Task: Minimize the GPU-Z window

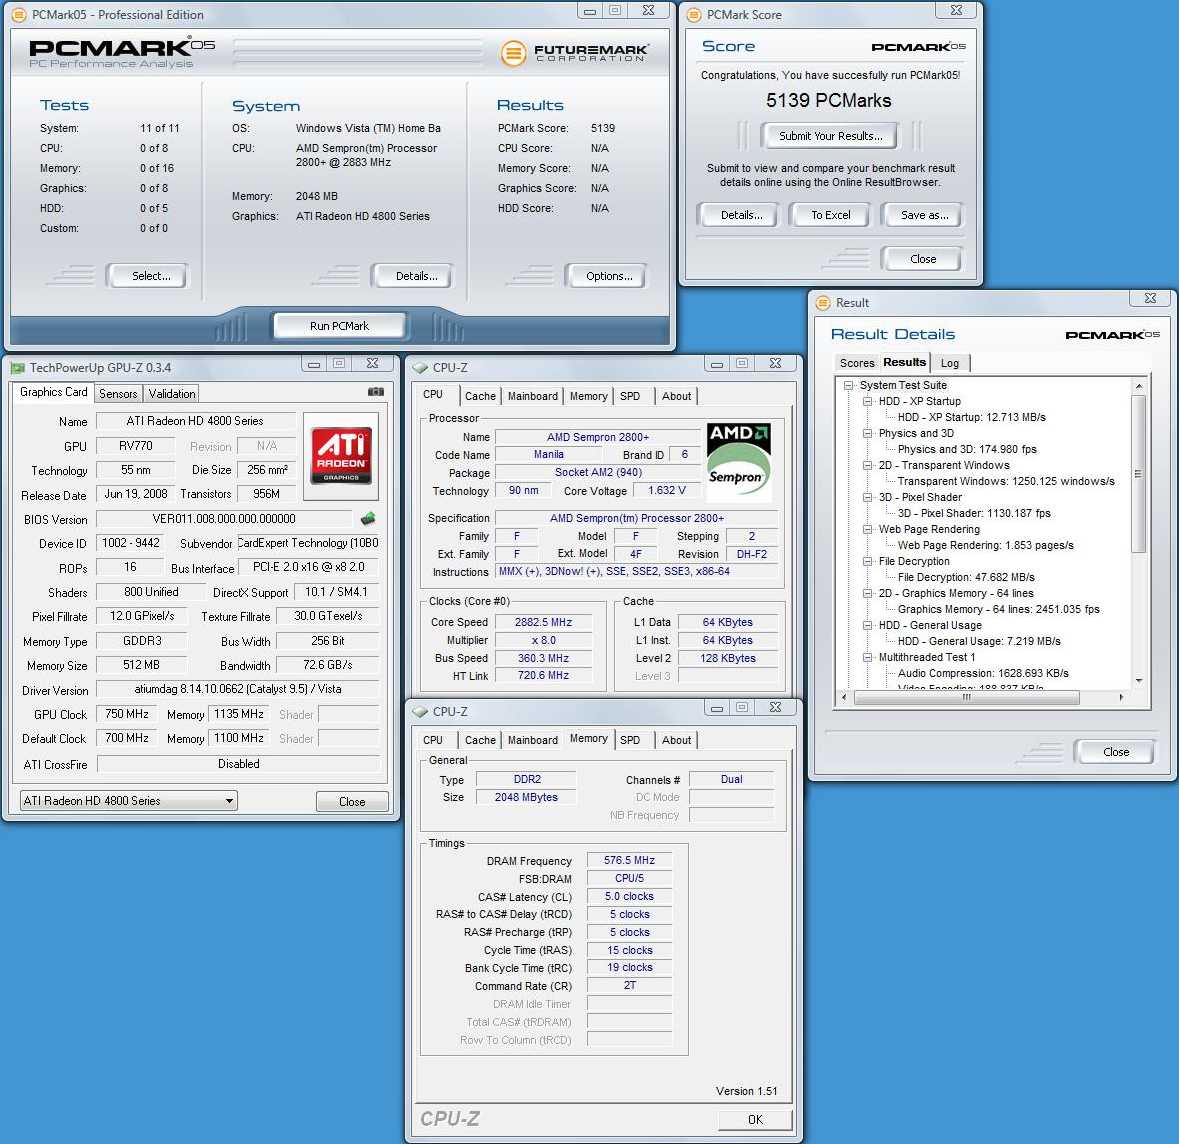Action: 314,364
